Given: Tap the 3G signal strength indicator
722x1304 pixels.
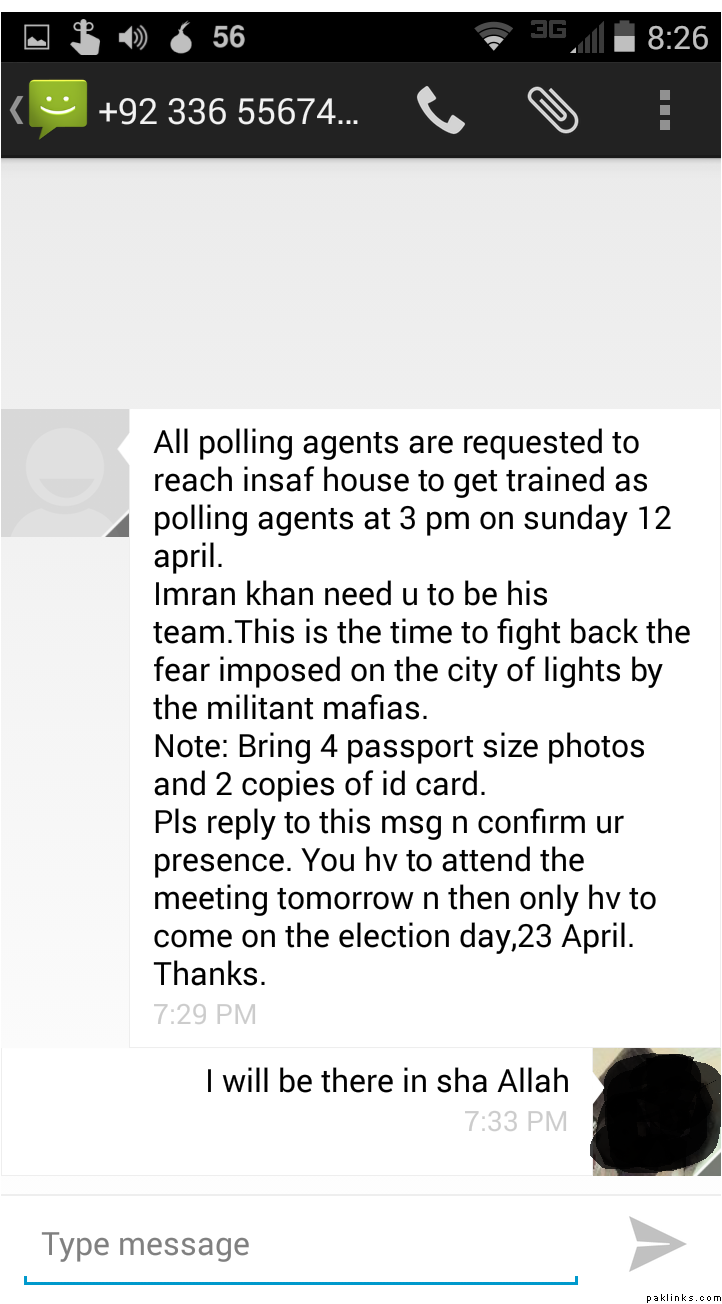Looking at the screenshot, I should pos(568,37).
